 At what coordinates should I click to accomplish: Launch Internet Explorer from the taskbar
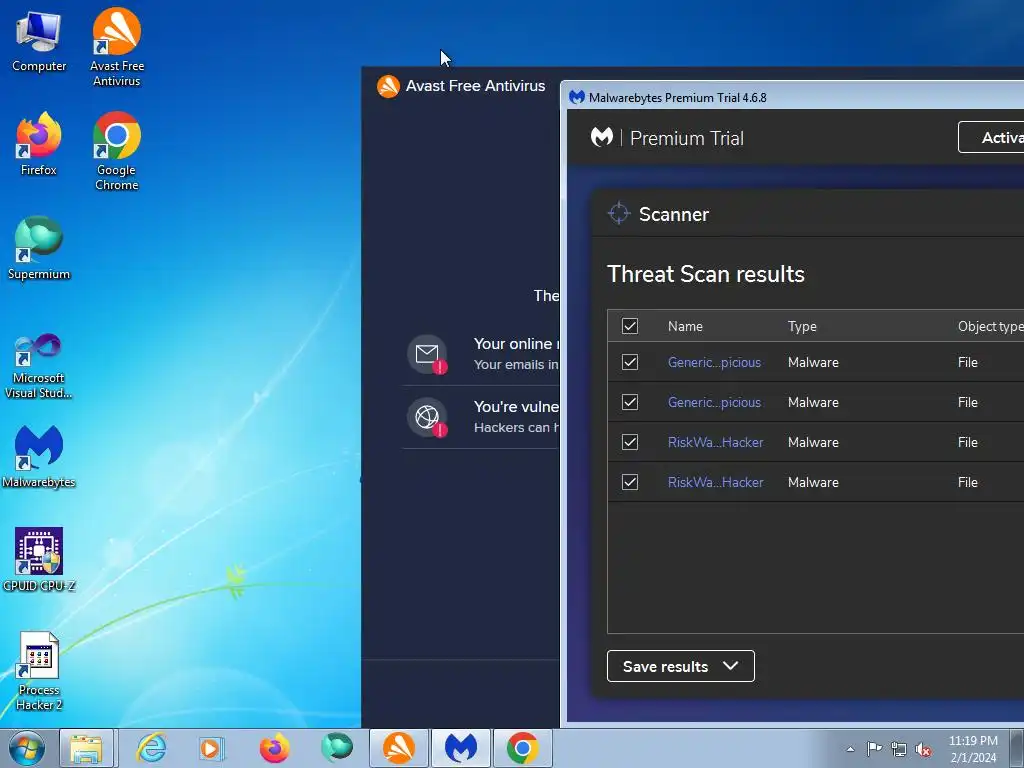point(152,748)
